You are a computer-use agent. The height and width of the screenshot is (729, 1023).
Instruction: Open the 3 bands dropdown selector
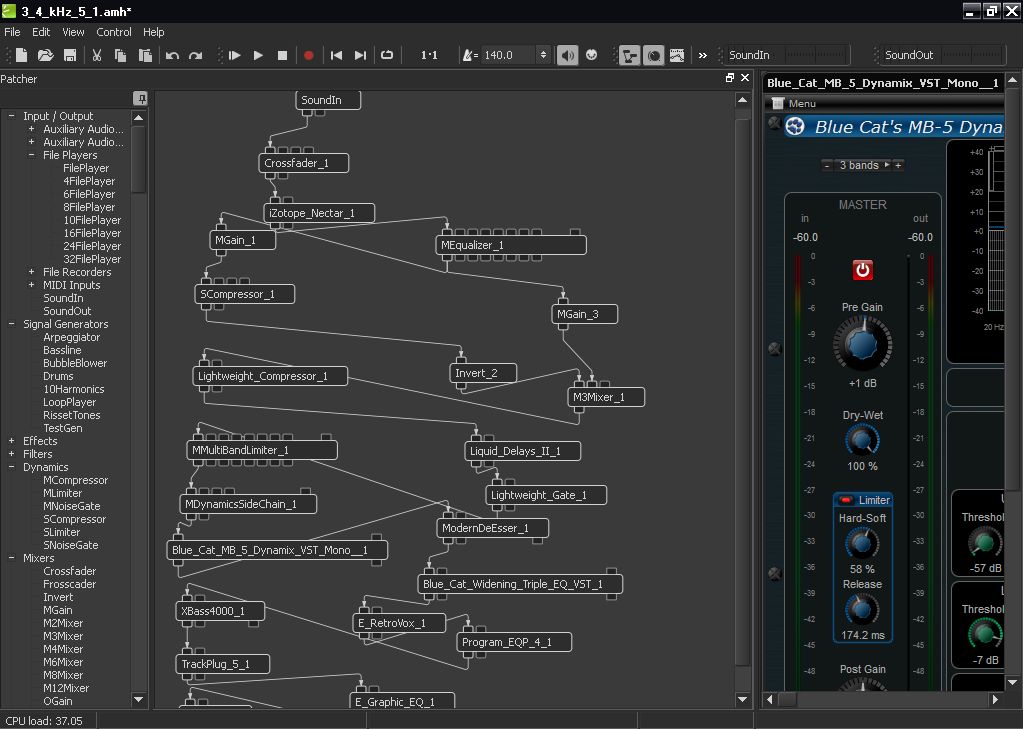(x=862, y=165)
